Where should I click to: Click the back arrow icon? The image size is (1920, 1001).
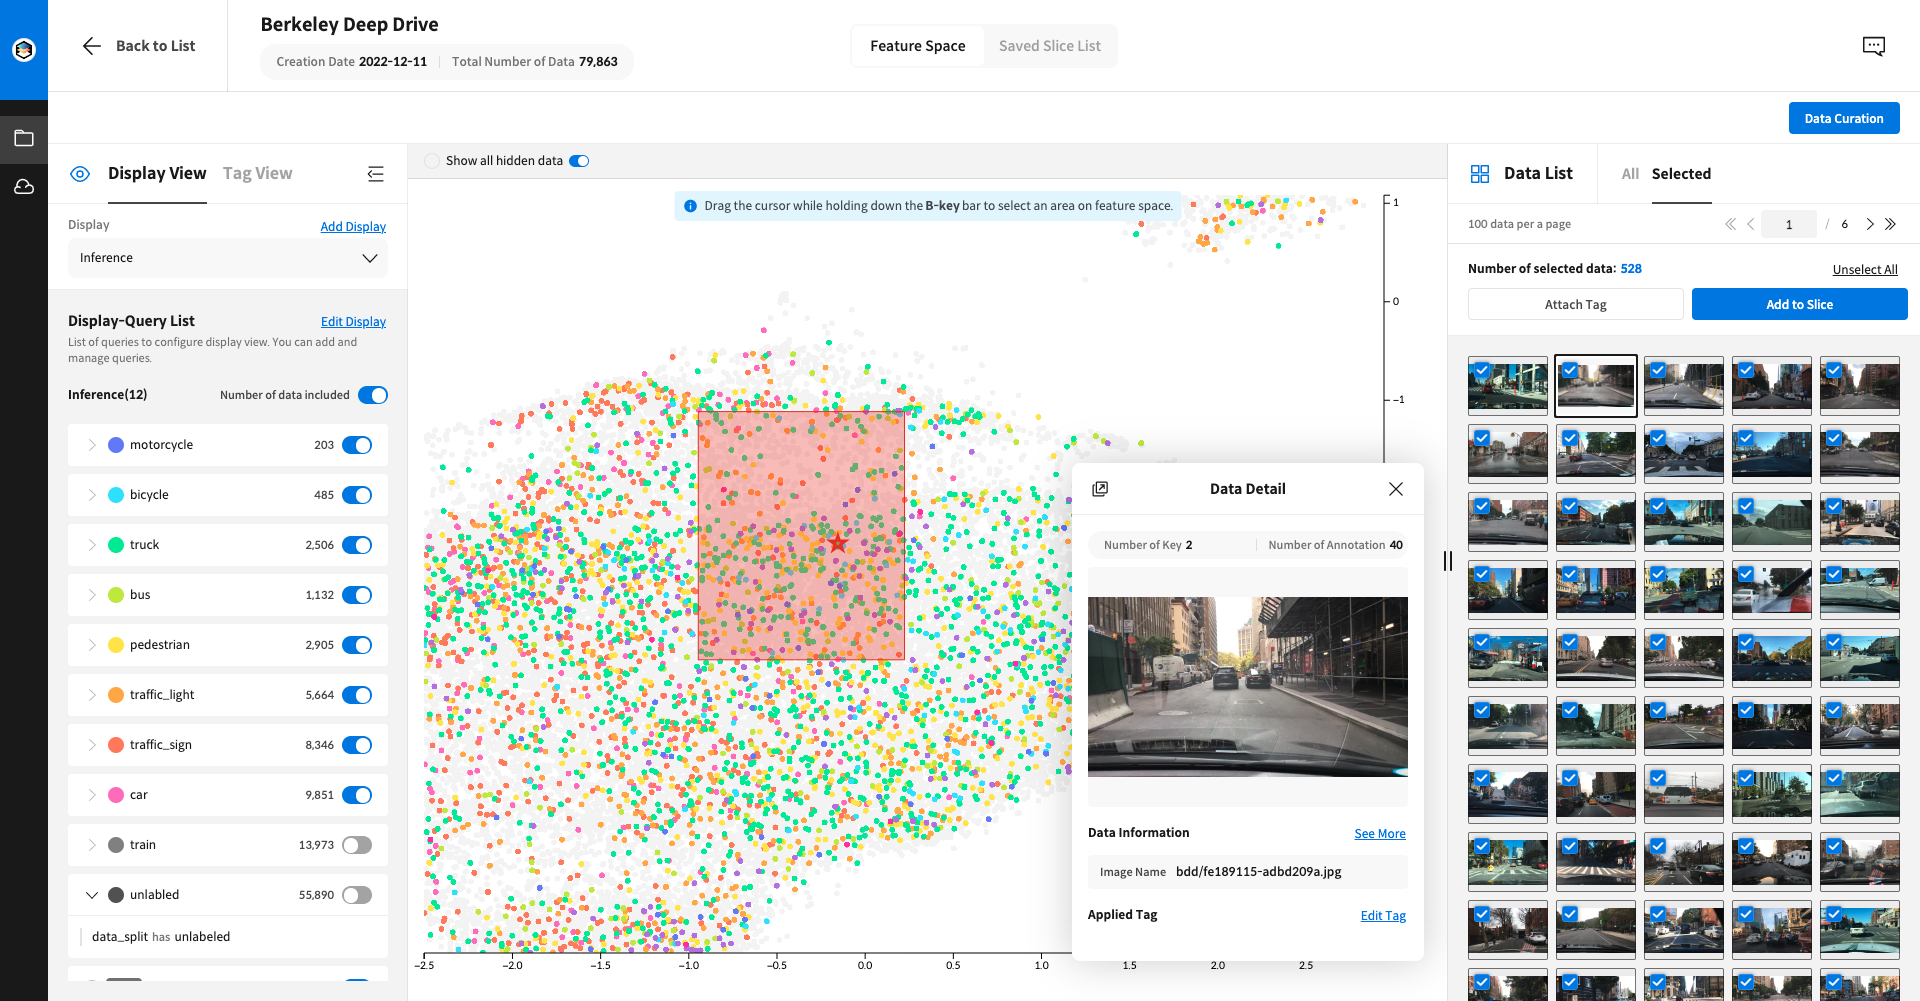coord(92,46)
